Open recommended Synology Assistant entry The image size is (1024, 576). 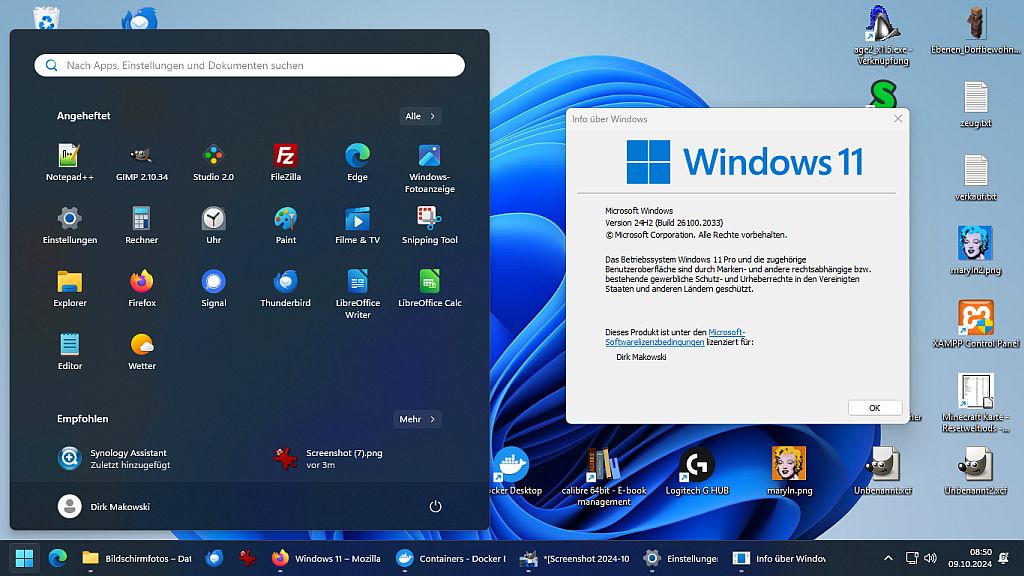click(x=114, y=458)
